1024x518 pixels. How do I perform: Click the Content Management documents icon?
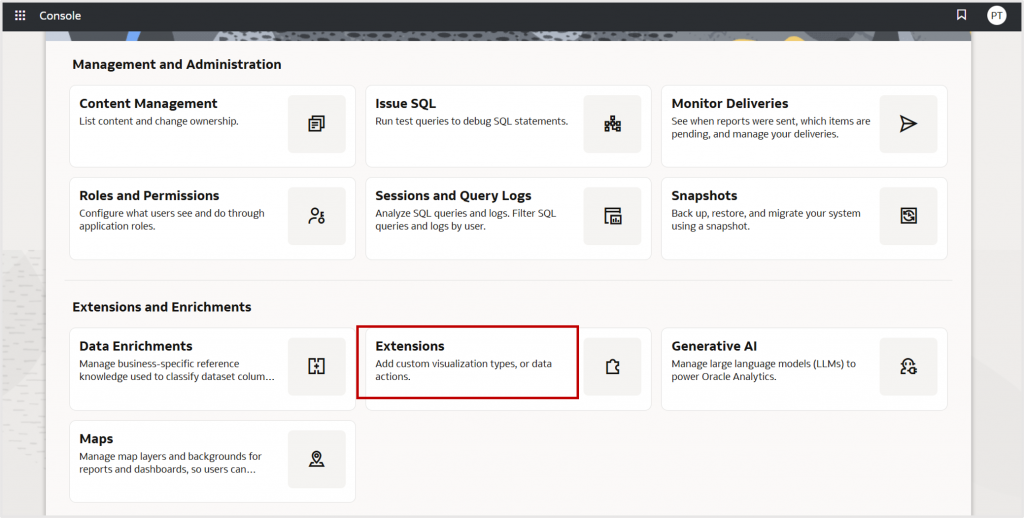tap(317, 124)
